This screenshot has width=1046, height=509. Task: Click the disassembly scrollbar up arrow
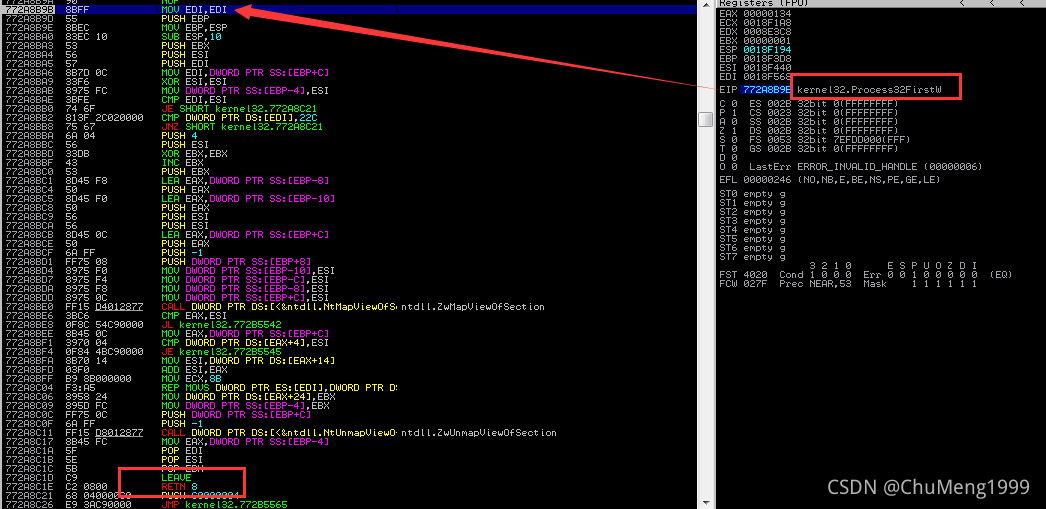click(706, 3)
